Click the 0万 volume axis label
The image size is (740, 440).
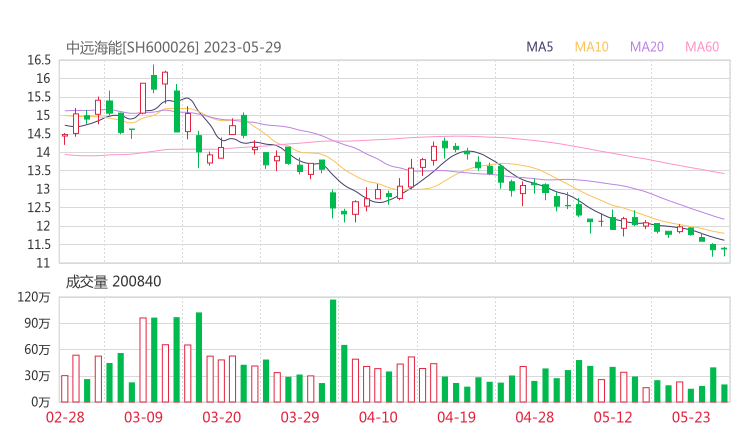(41, 402)
